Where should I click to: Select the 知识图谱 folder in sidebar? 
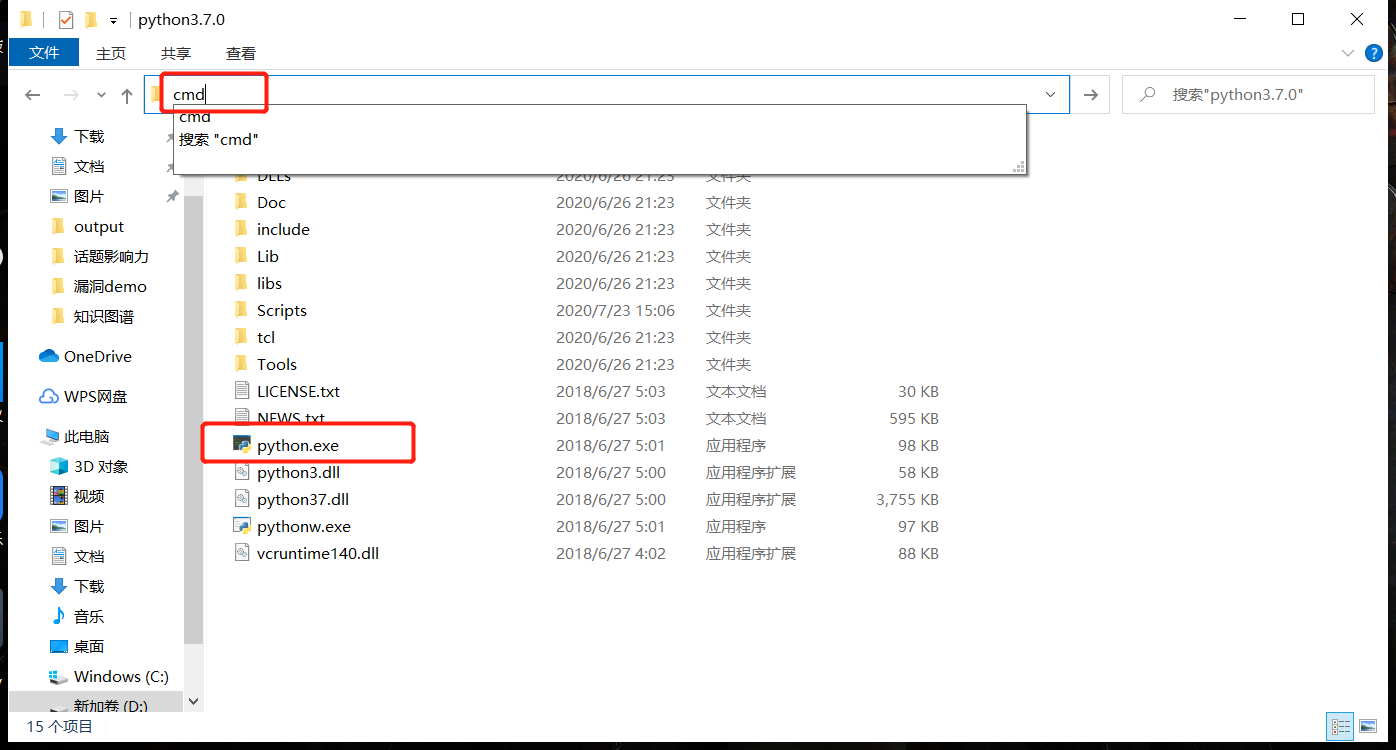[x=104, y=316]
